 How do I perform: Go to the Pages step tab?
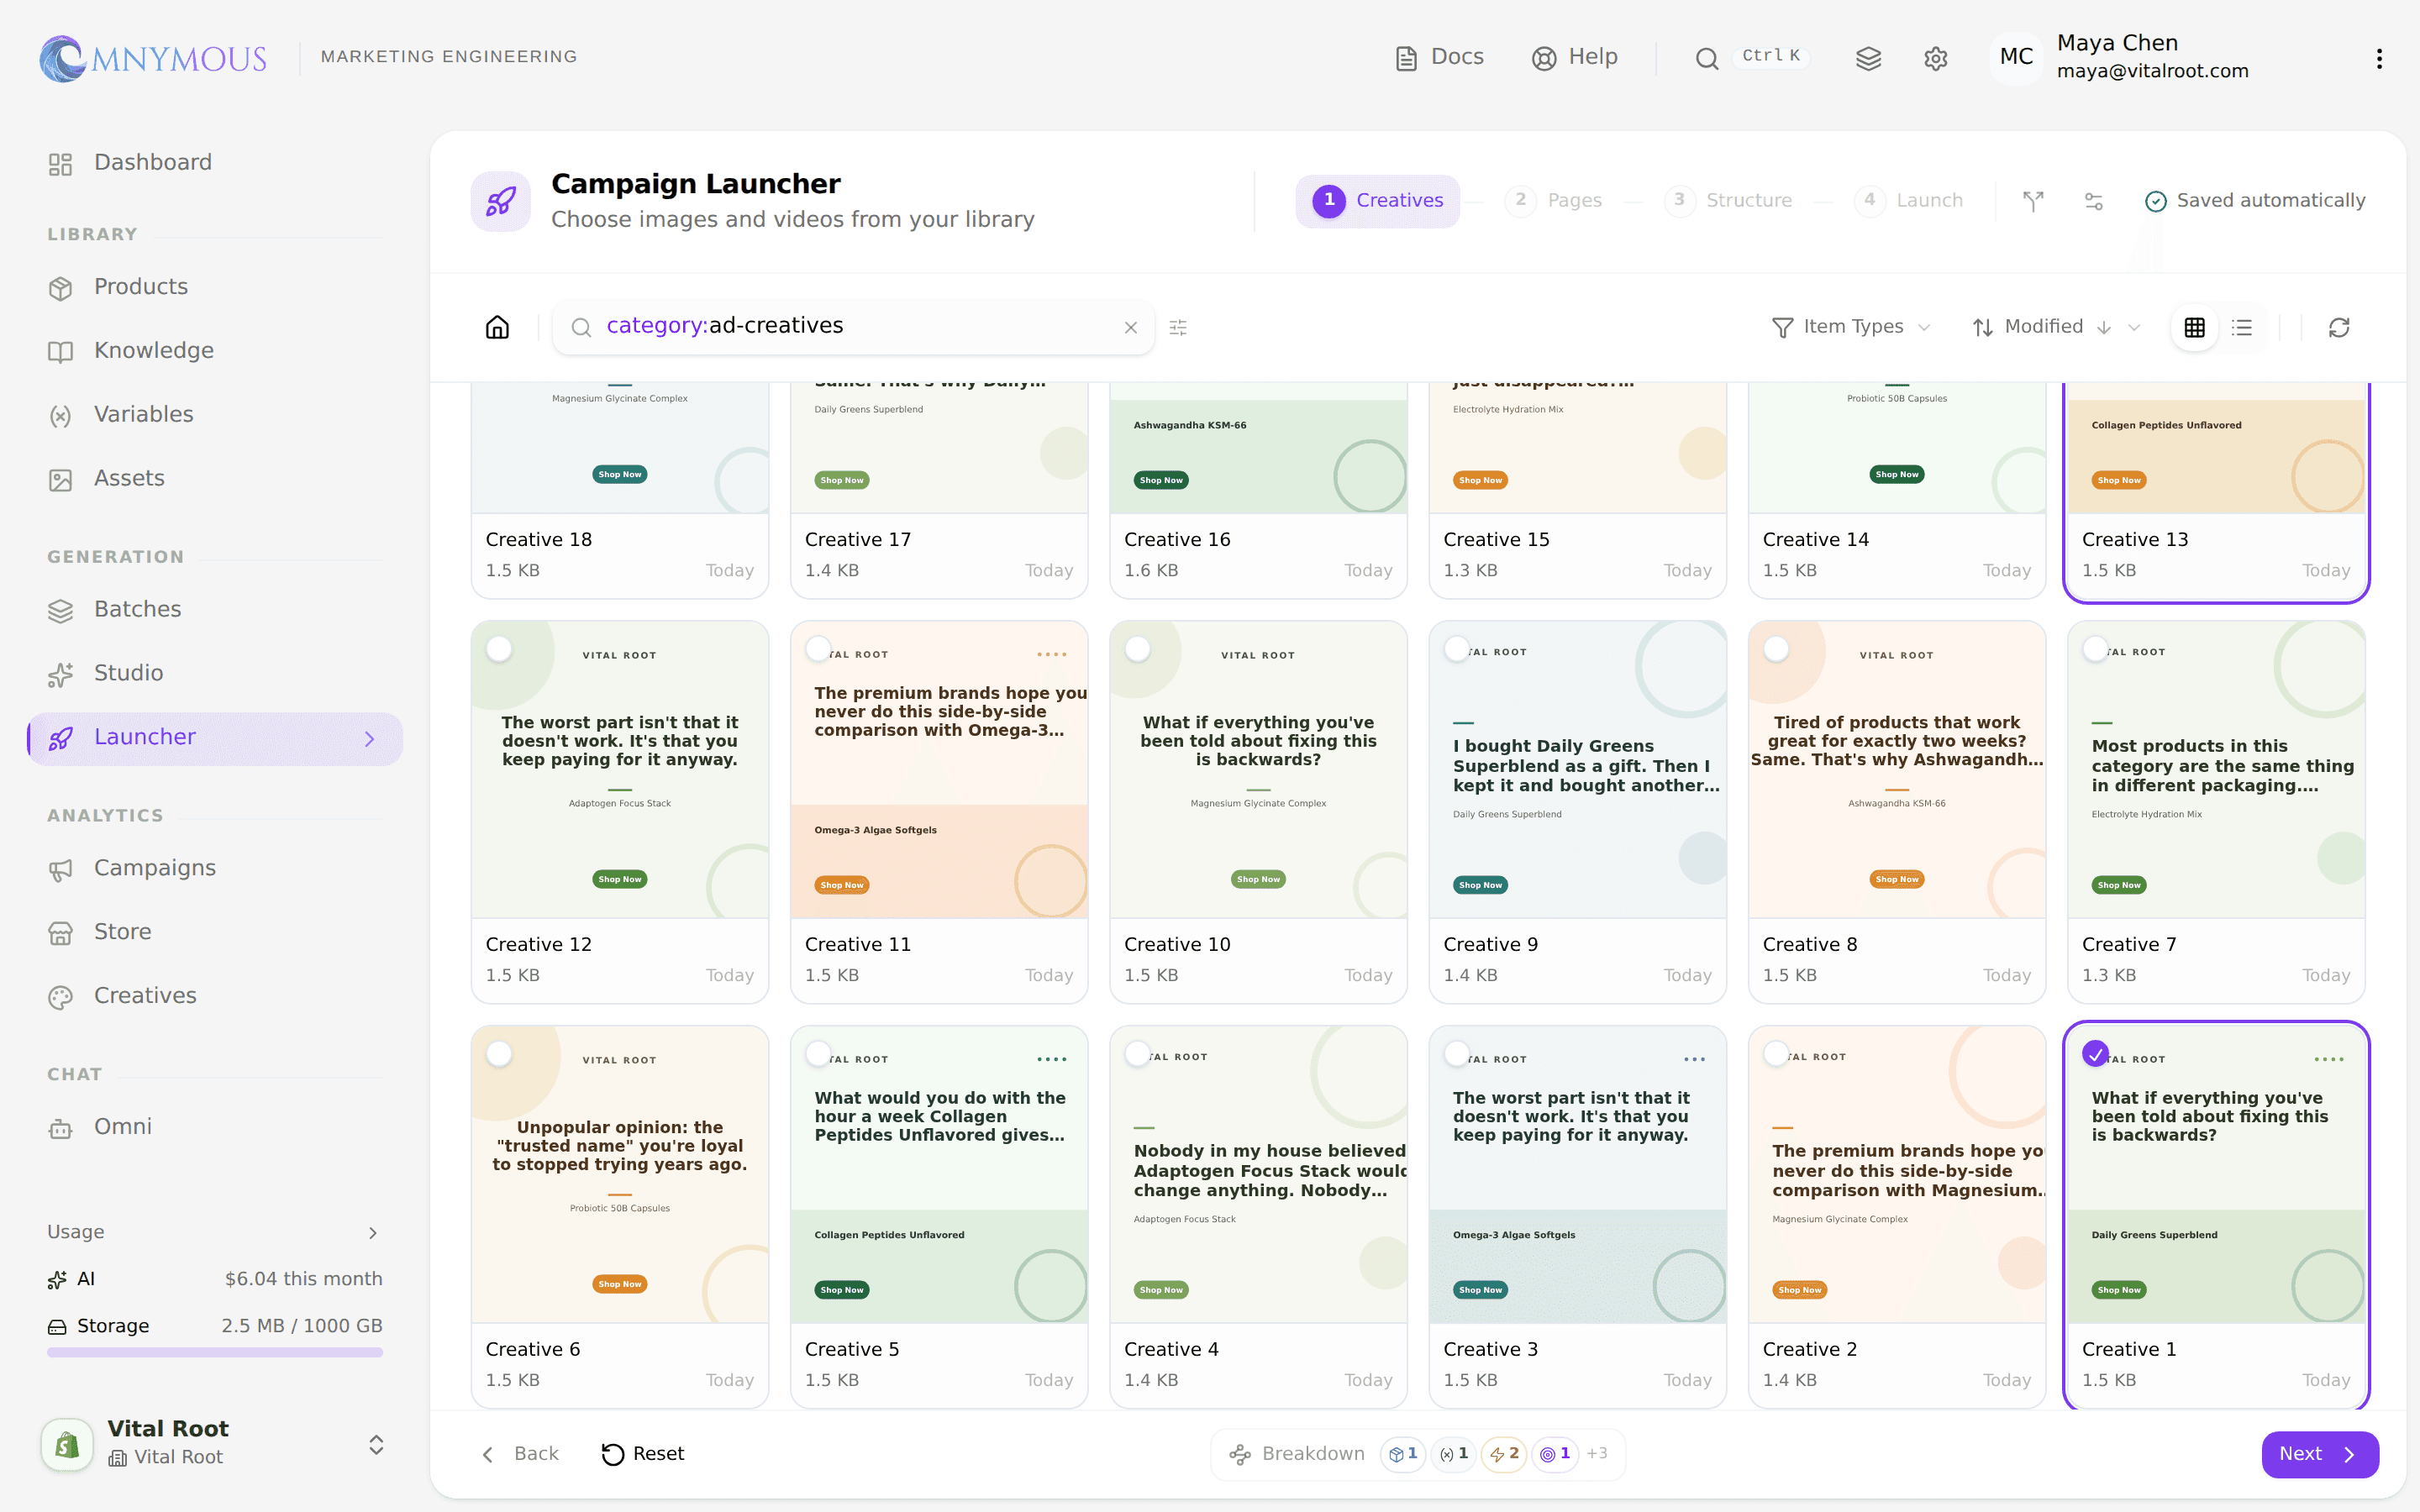tap(1557, 200)
